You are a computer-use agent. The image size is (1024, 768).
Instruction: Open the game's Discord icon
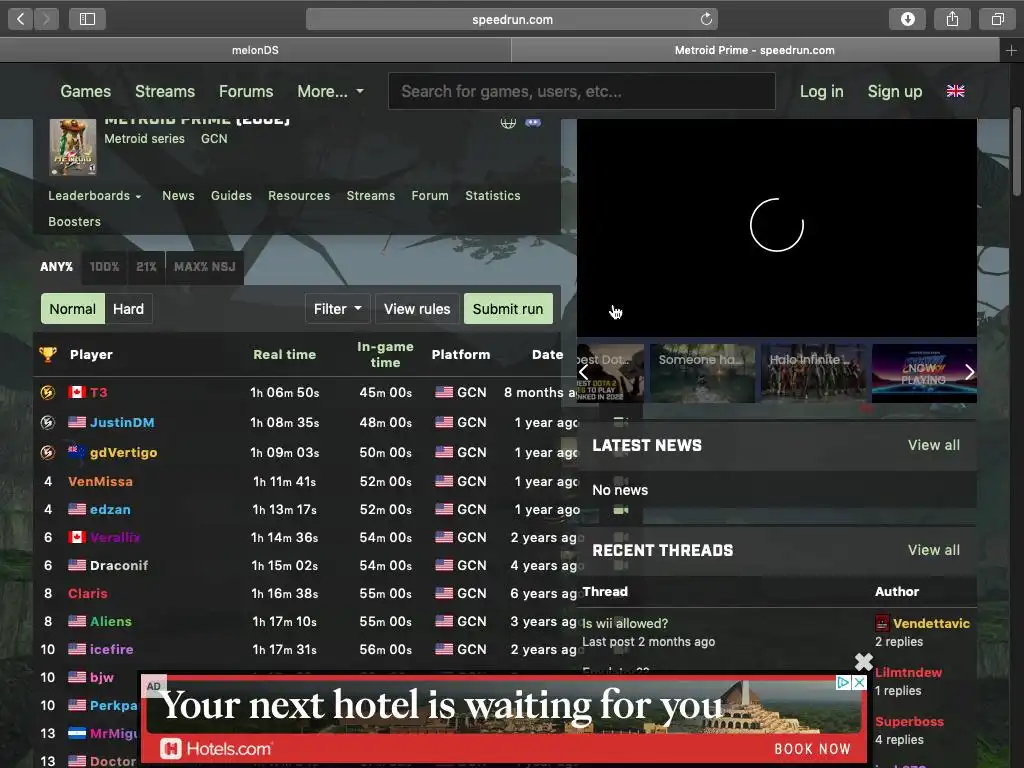(533, 122)
